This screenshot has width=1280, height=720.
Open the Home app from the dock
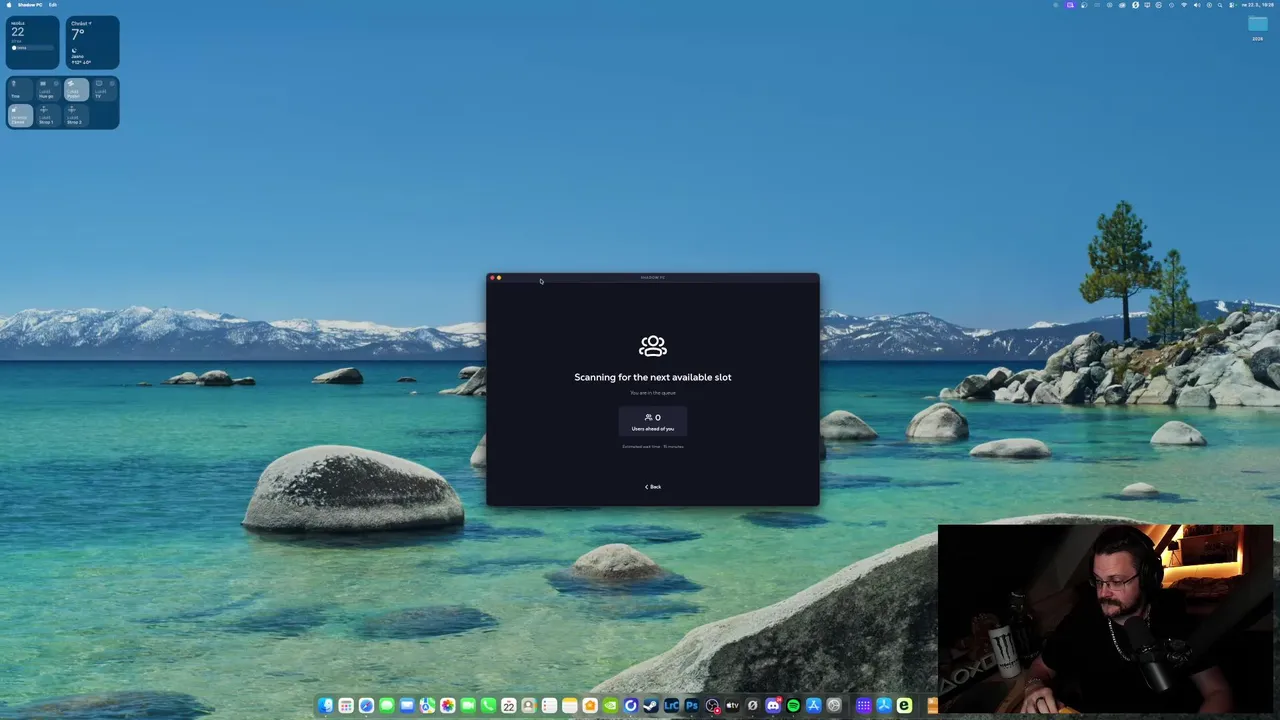(590, 705)
